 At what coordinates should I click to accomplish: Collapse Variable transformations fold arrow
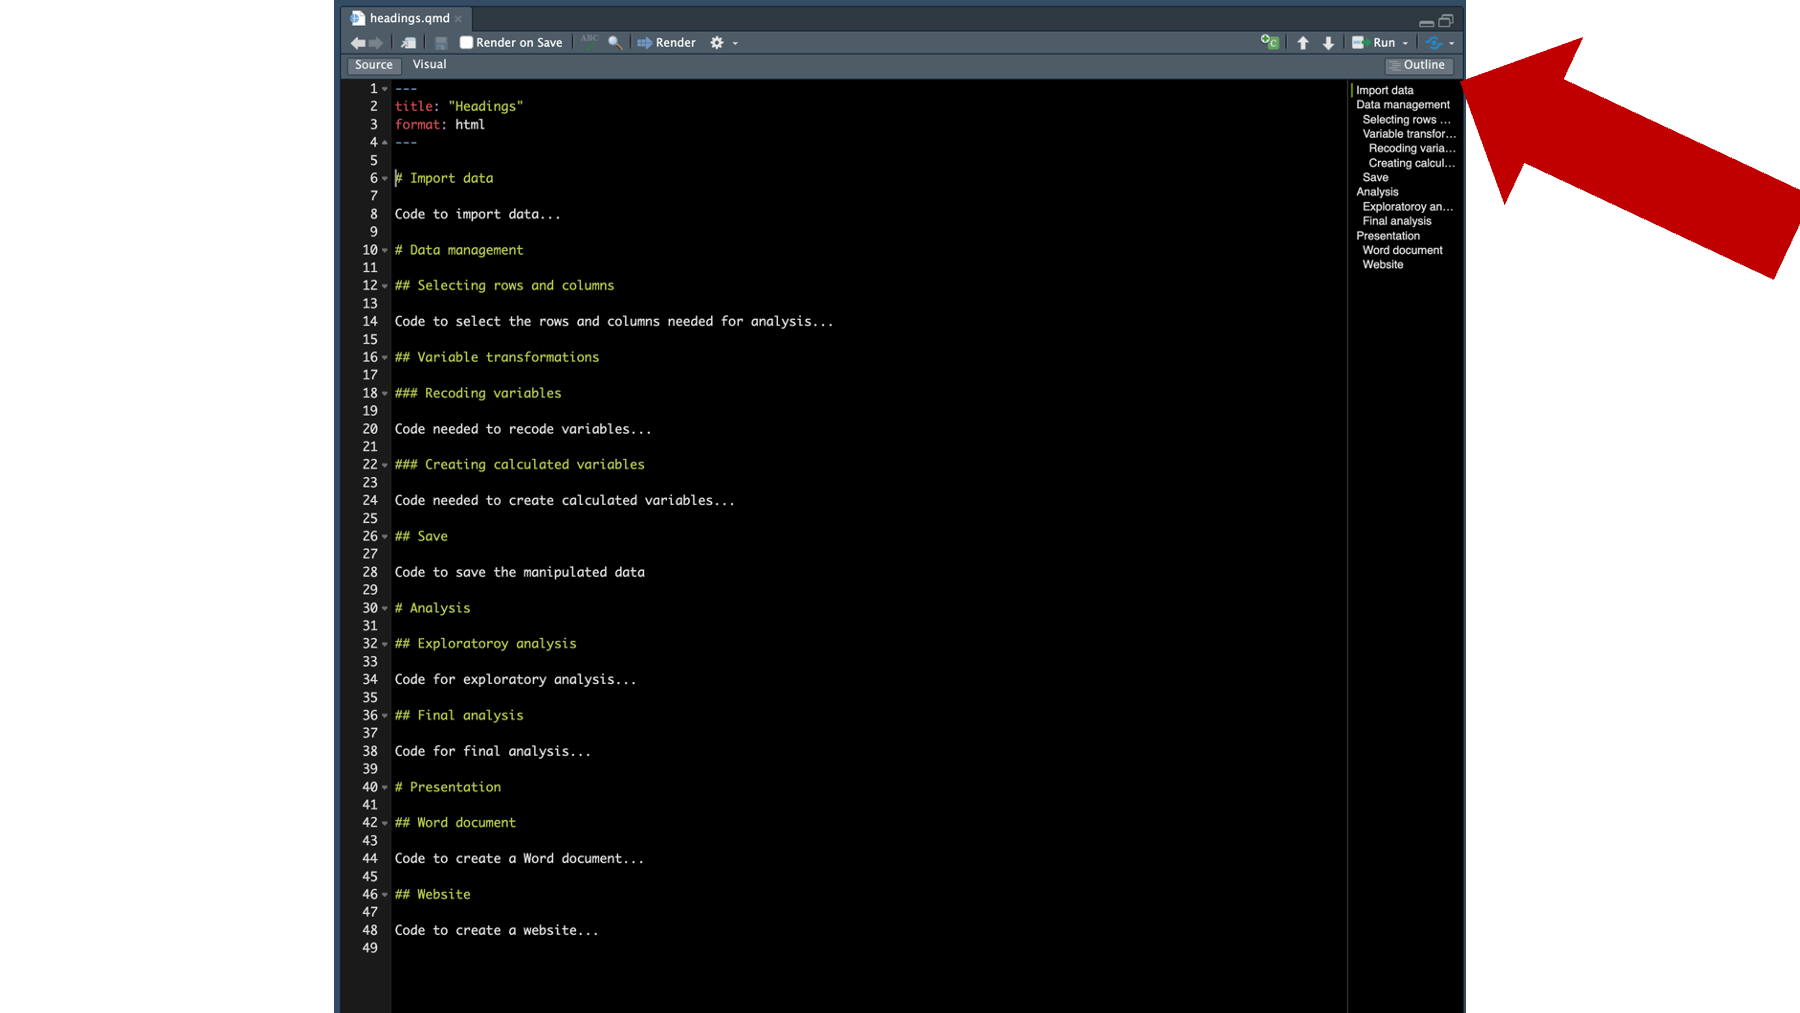[x=385, y=358]
